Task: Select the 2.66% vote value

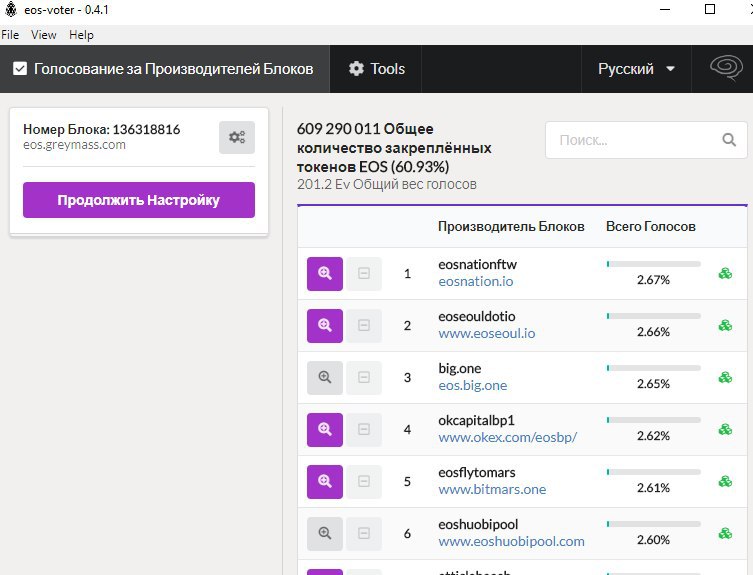Action: [x=653, y=332]
